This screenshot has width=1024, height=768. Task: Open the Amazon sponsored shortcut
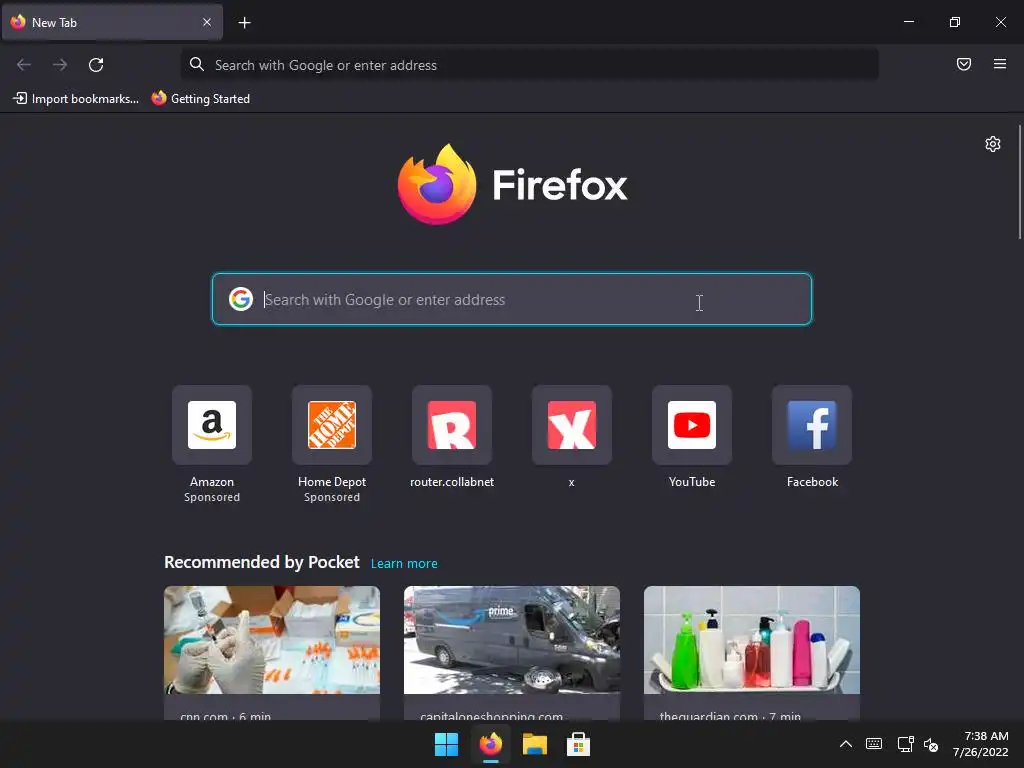(x=212, y=425)
